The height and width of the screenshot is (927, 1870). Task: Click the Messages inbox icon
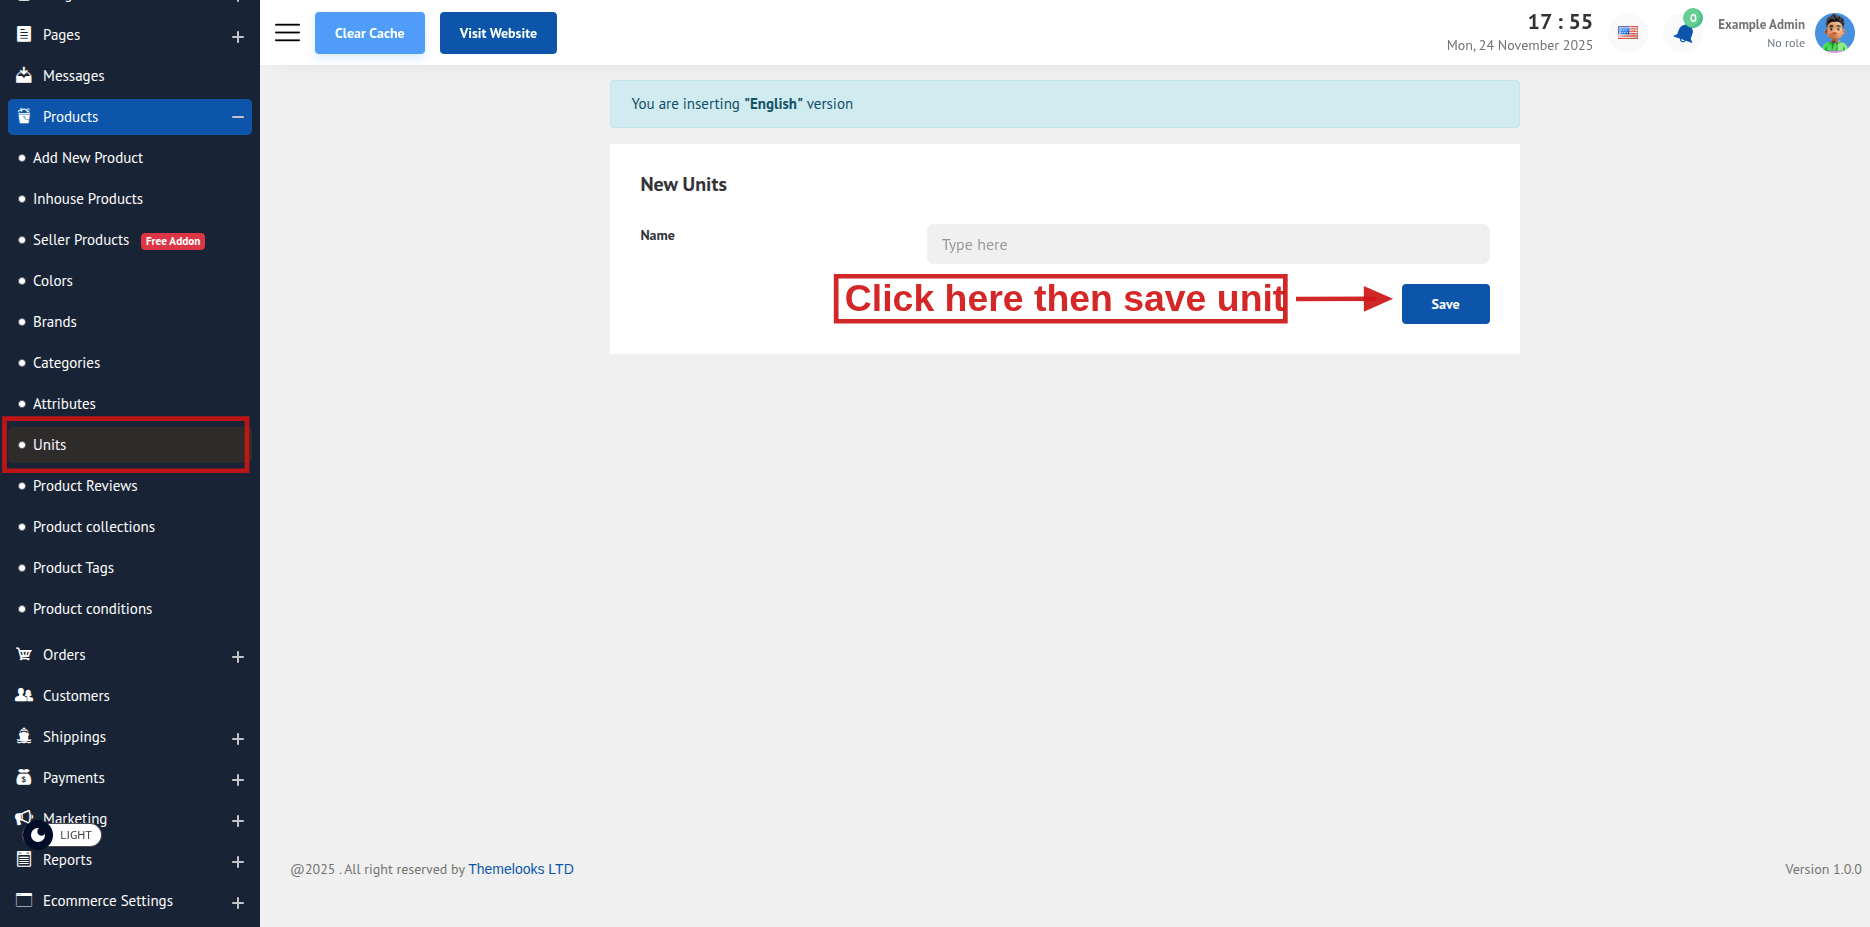(24, 76)
